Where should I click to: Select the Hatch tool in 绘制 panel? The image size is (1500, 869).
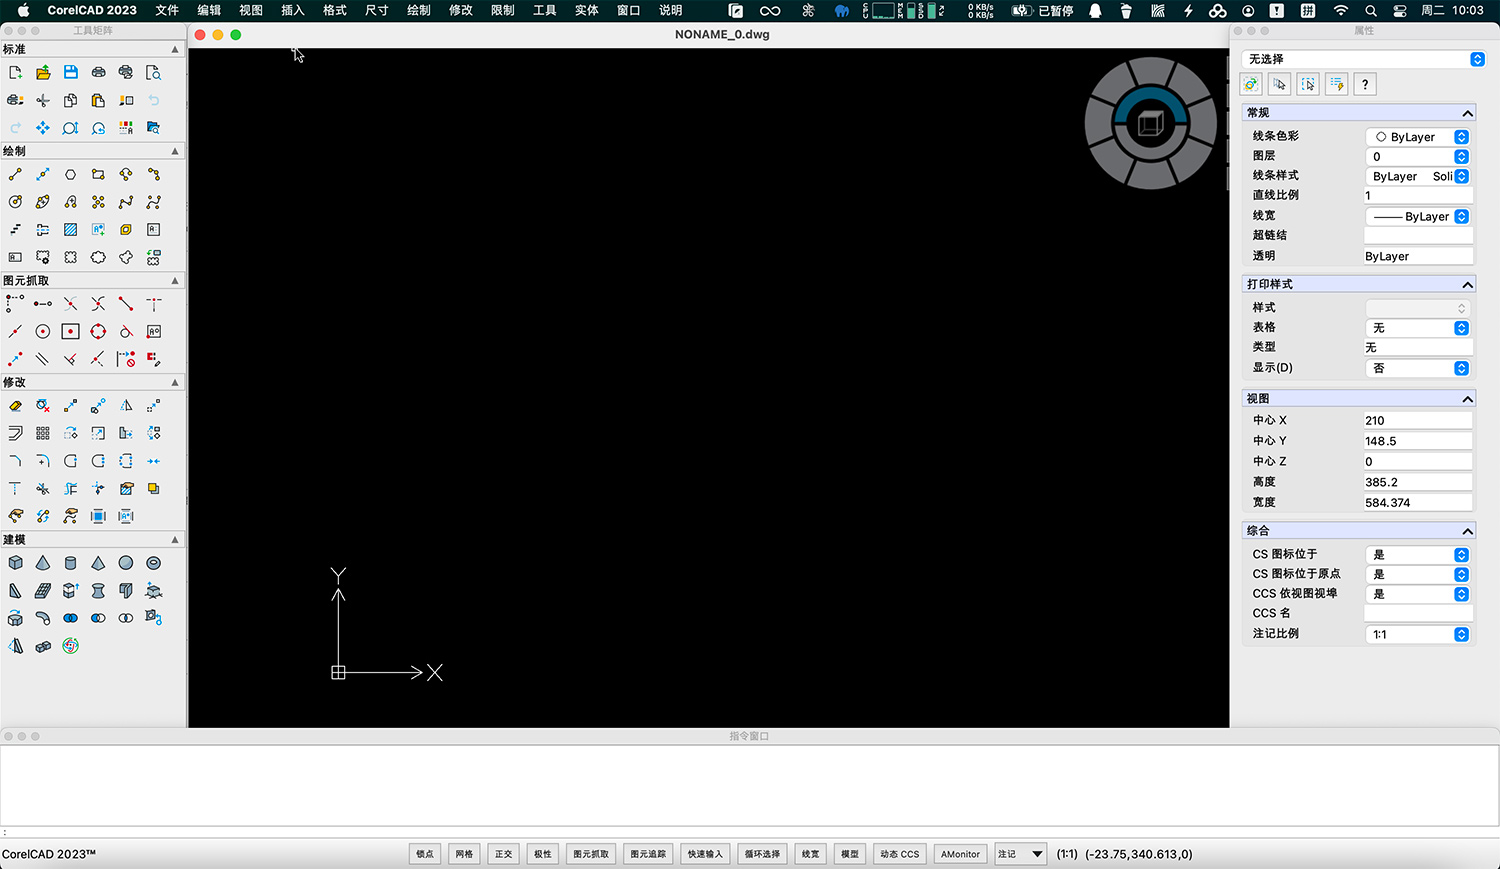tap(70, 229)
